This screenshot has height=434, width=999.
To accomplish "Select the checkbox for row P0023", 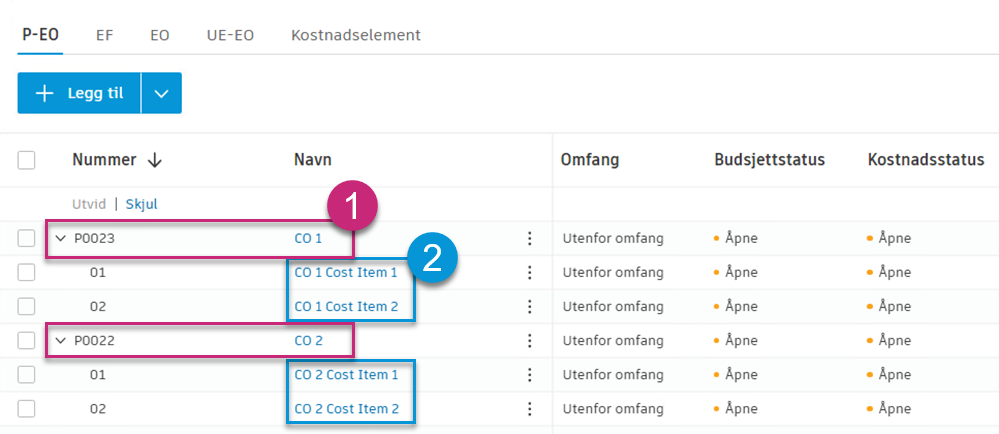I will [x=27, y=238].
